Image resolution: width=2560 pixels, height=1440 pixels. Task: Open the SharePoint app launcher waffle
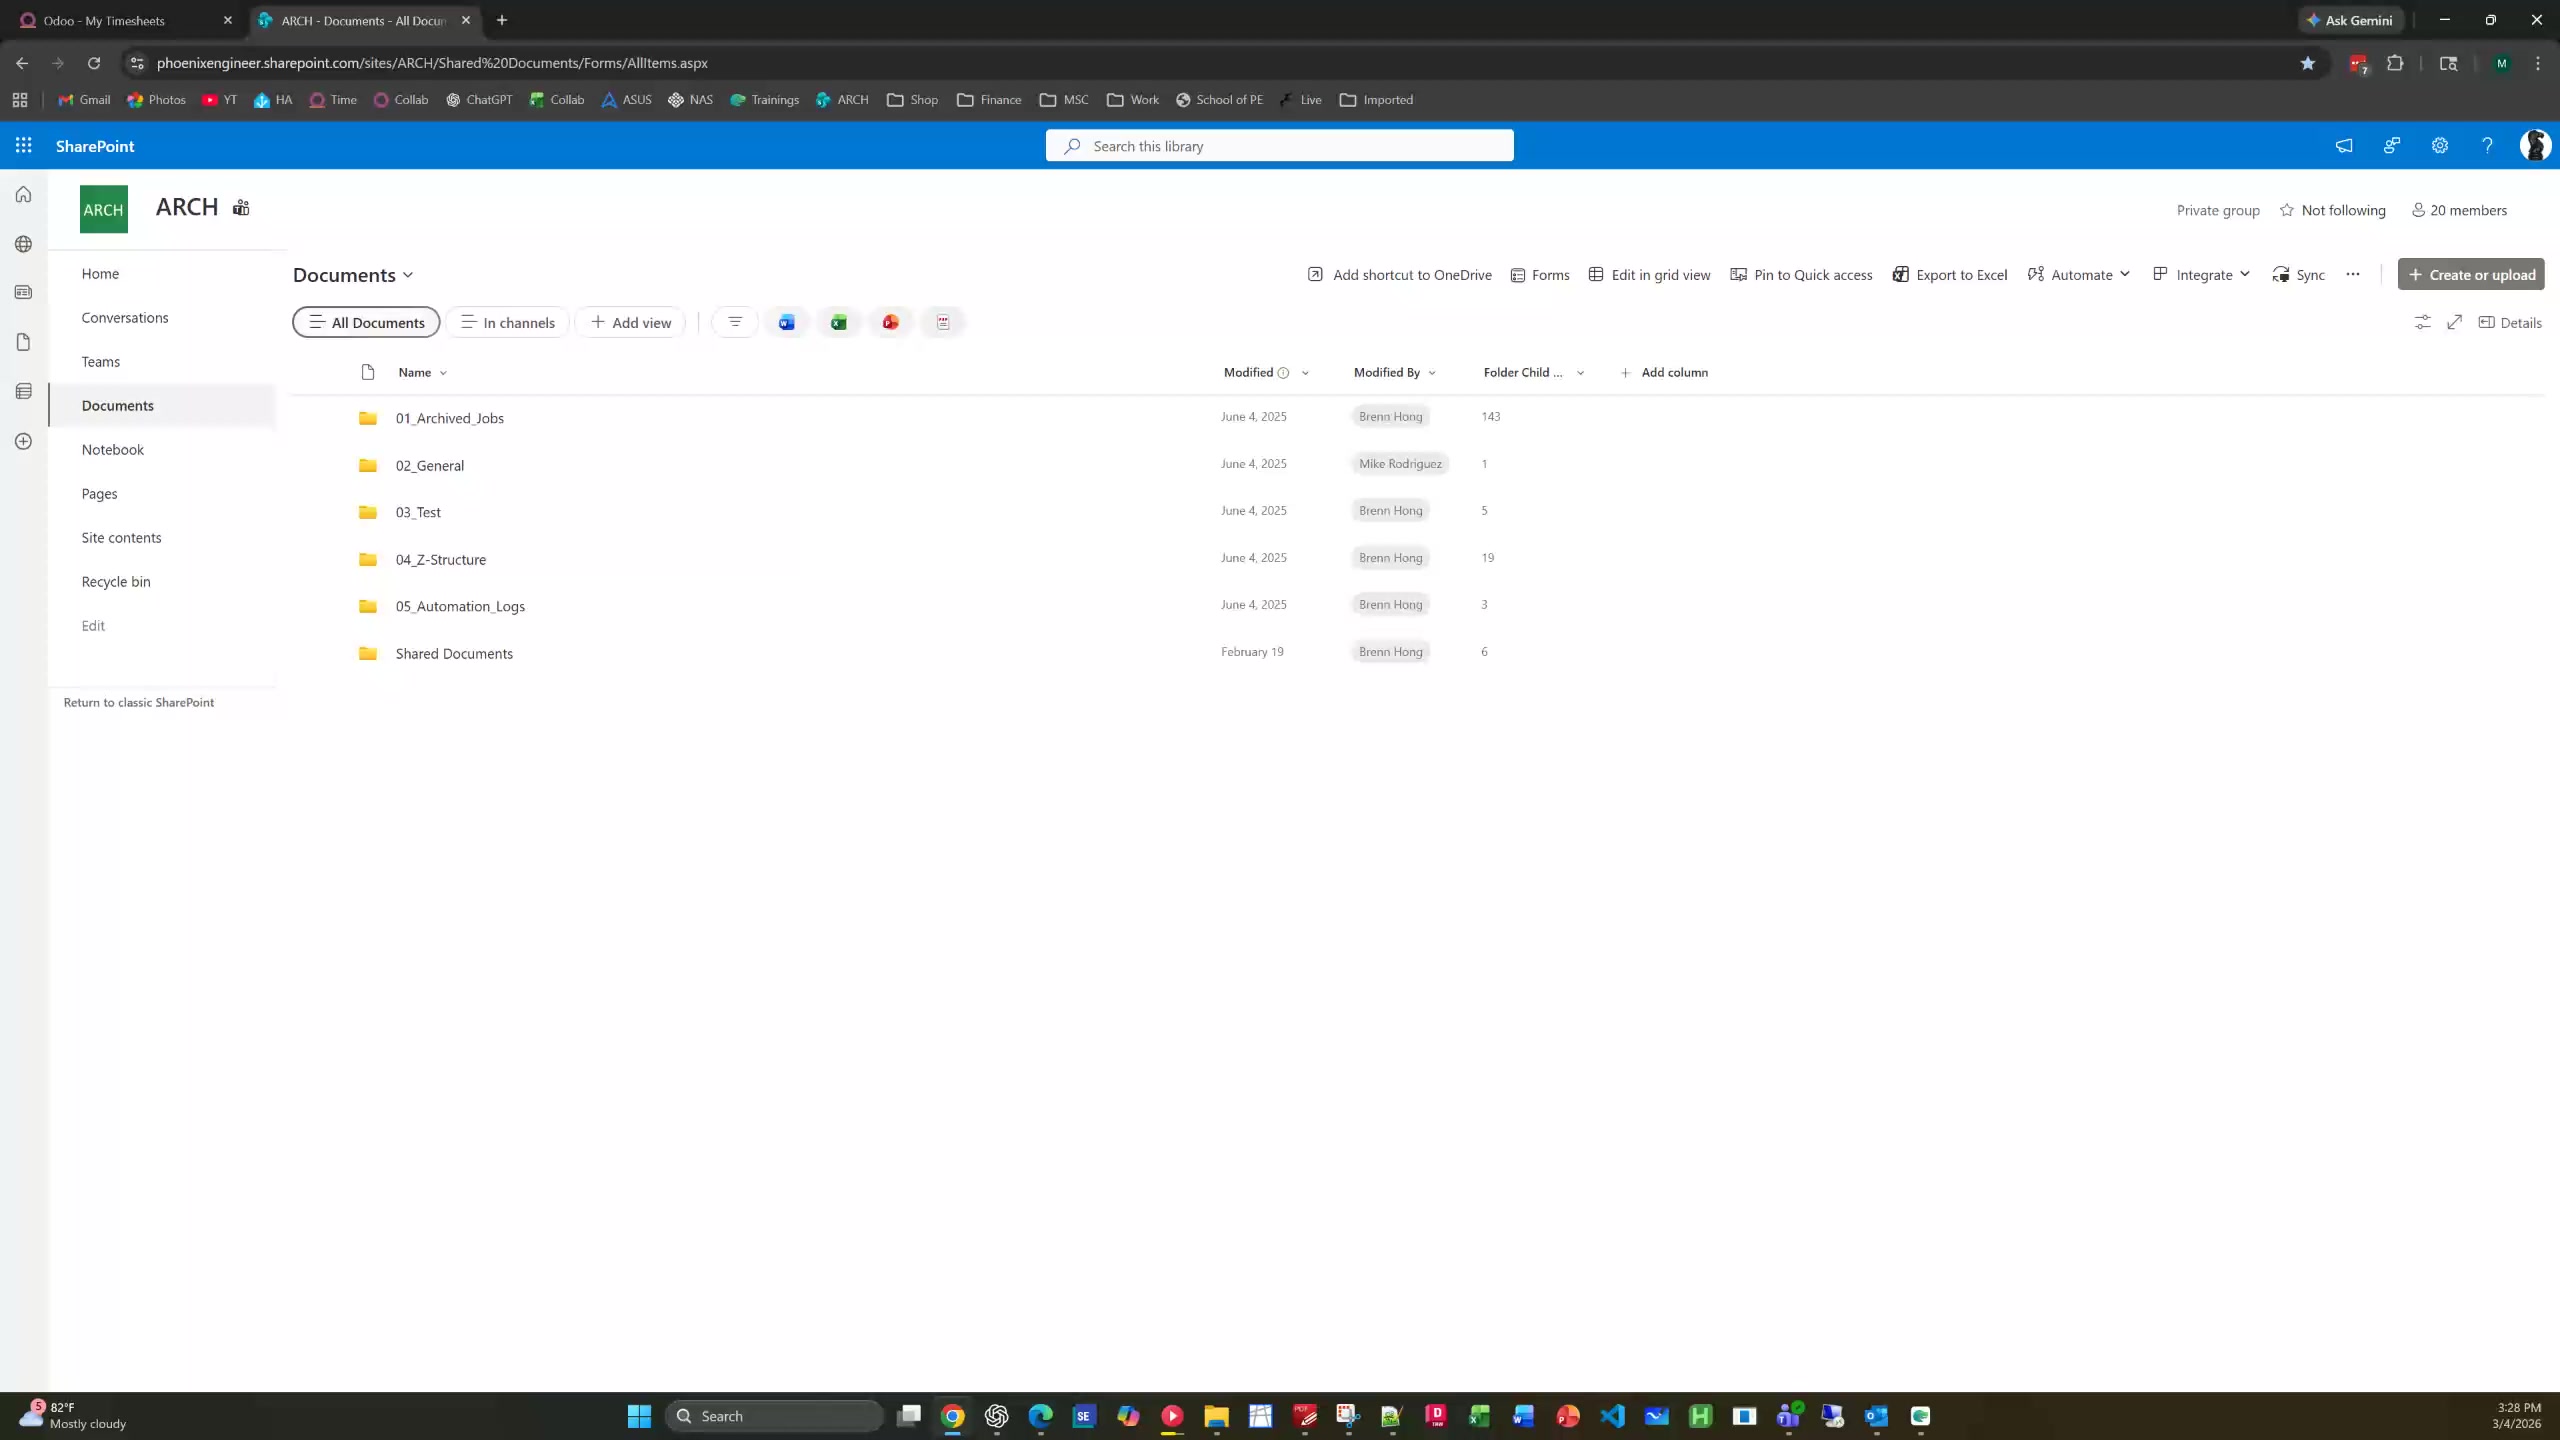24,146
